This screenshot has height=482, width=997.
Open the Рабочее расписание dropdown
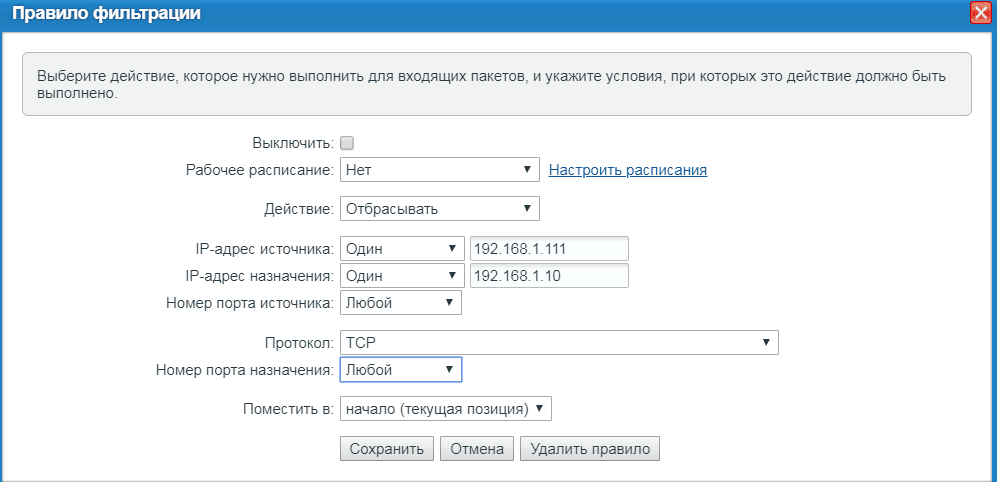439,170
